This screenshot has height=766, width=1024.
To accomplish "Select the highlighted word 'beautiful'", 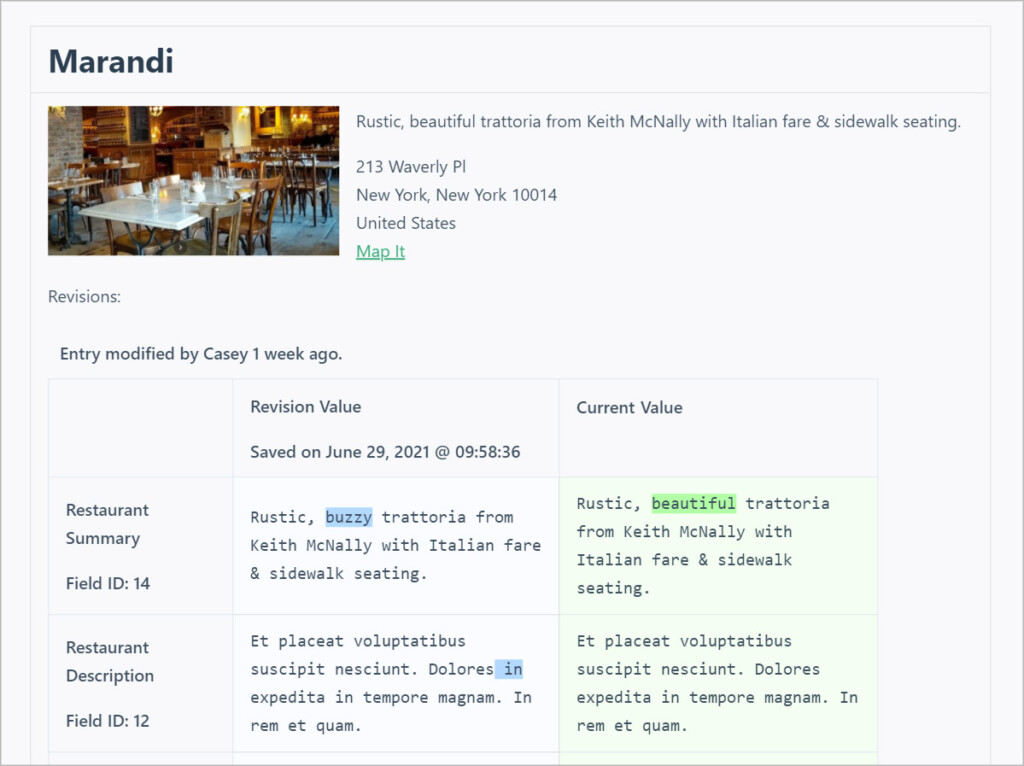I will pyautogui.click(x=694, y=503).
